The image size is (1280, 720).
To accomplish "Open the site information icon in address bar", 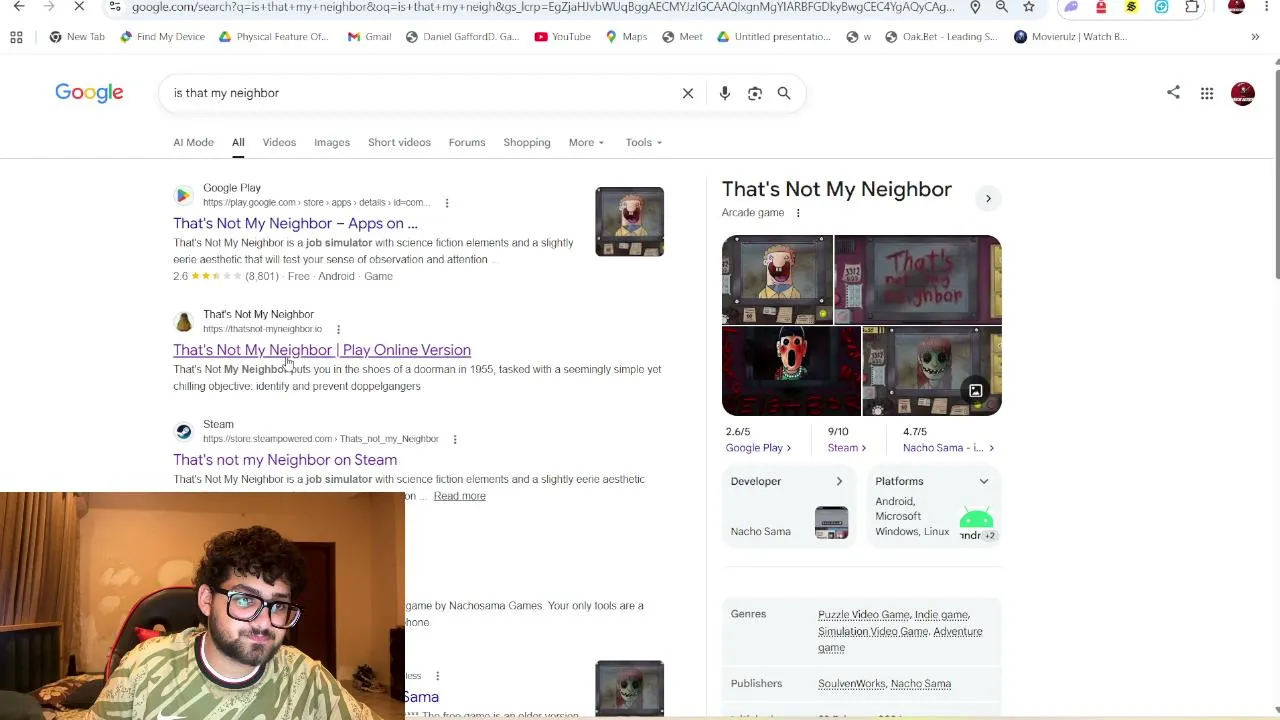I will tap(115, 7).
